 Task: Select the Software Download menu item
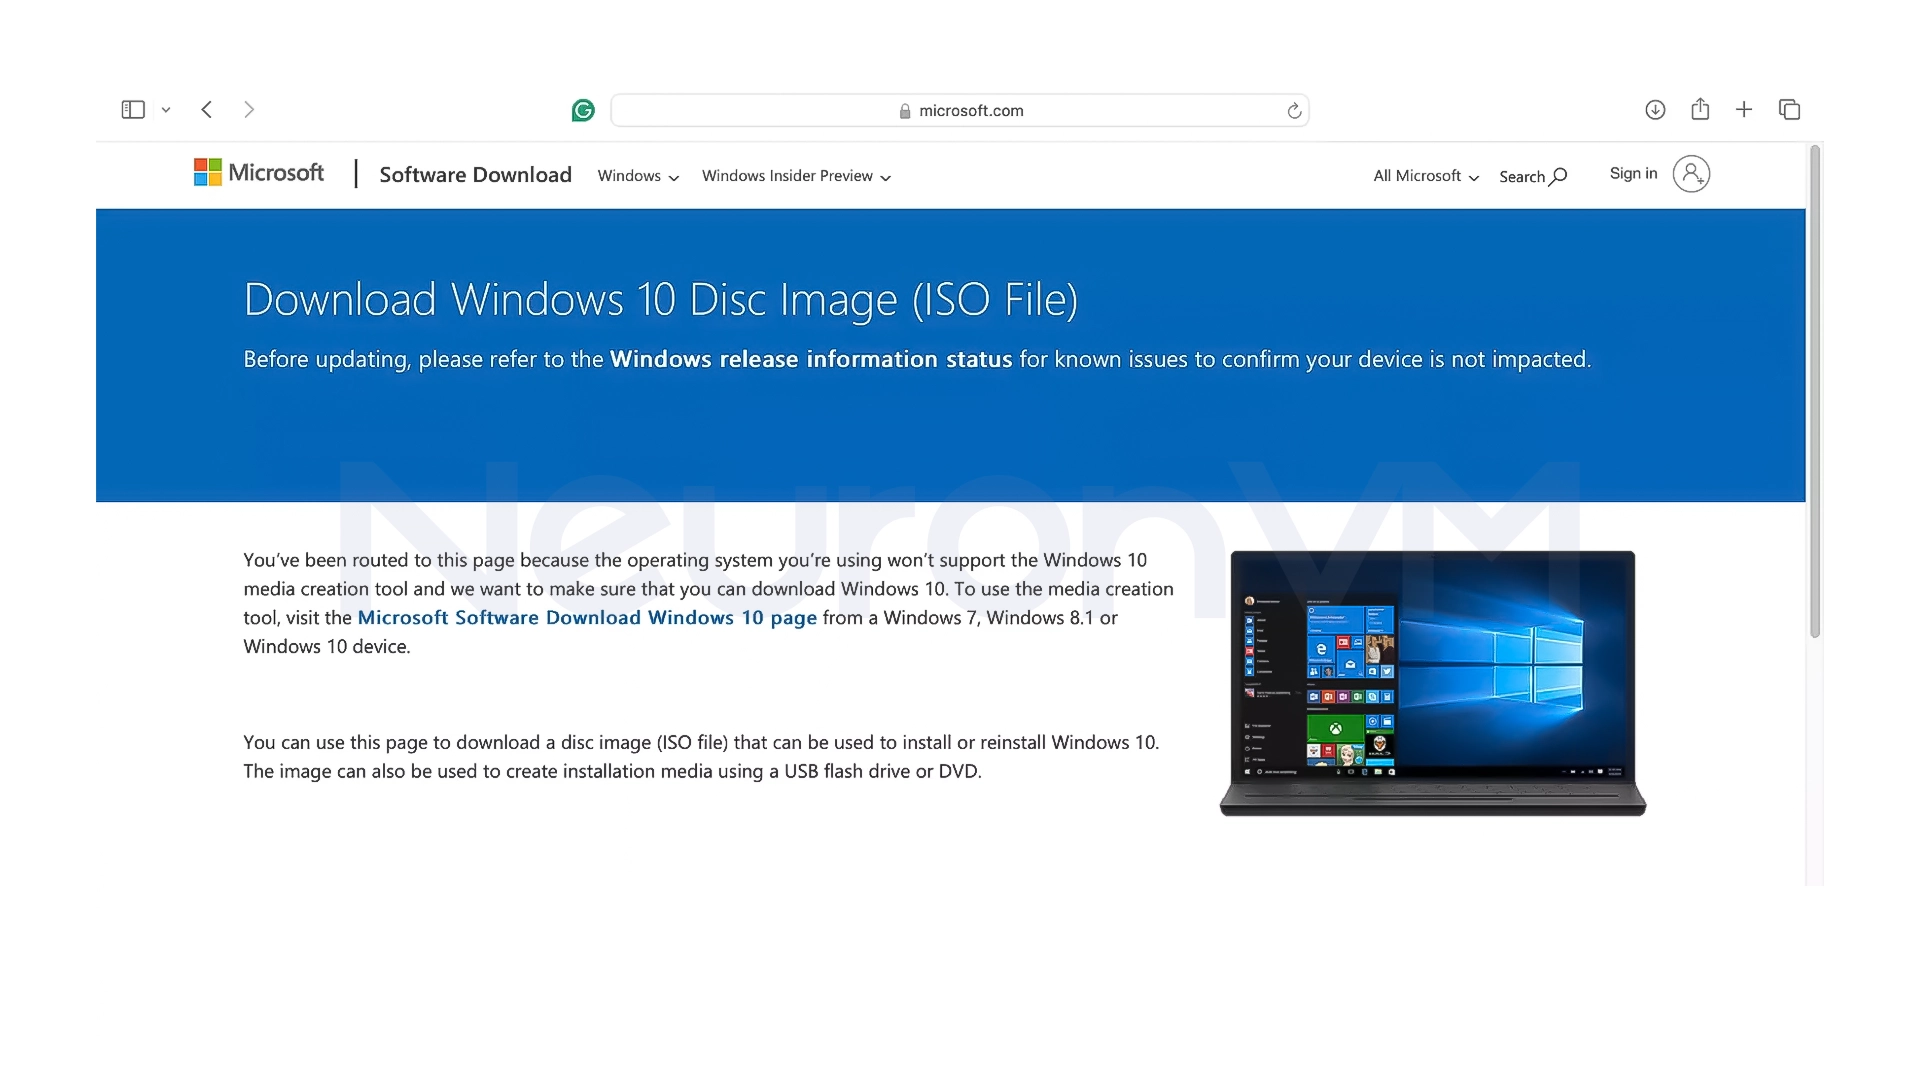475,174
